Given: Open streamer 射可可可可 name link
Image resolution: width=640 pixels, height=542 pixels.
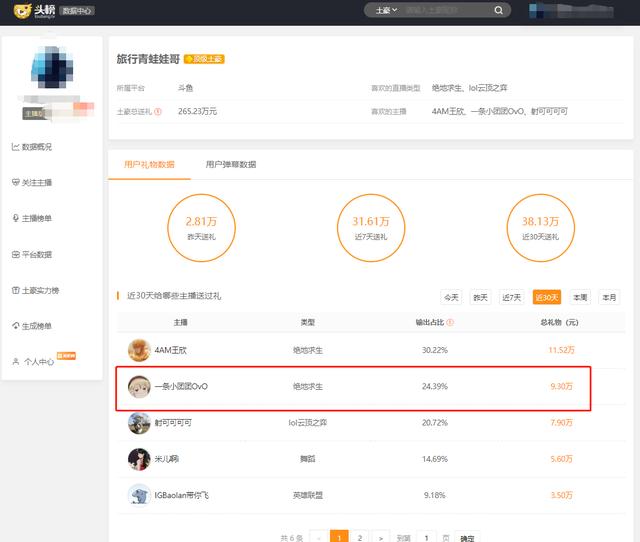Looking at the screenshot, I should pos(173,423).
